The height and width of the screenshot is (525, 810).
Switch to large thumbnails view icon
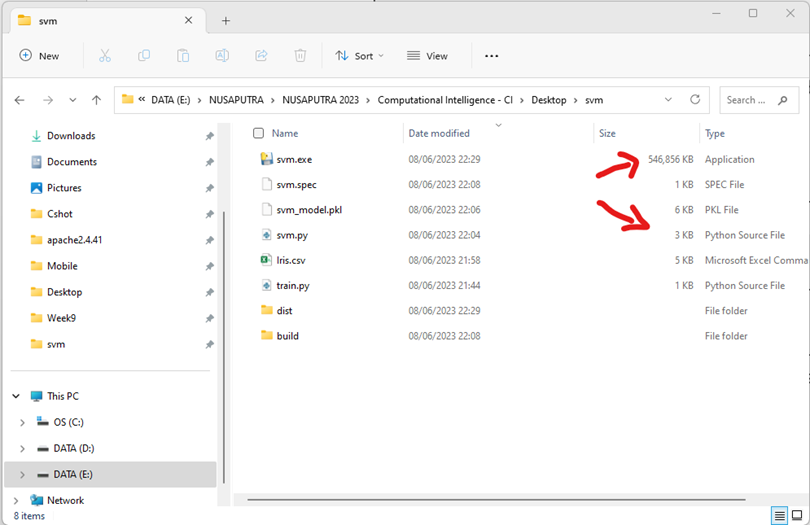796,515
